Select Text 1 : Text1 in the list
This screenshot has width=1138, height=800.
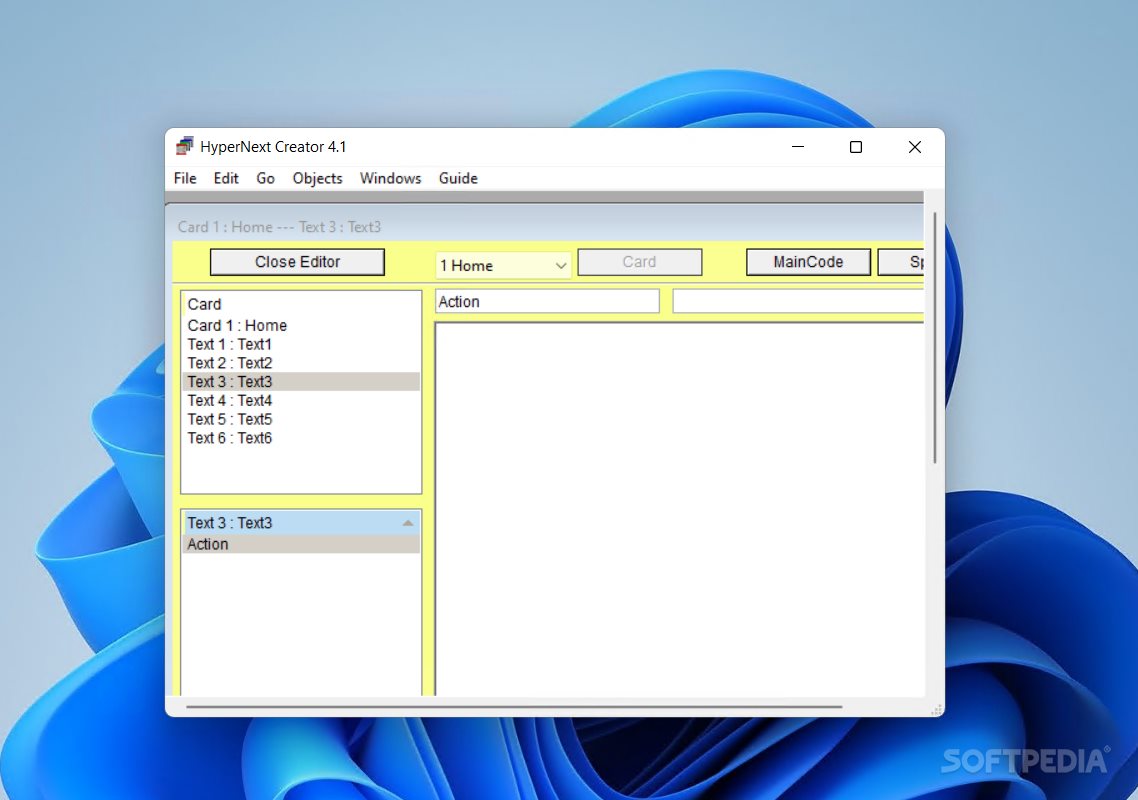coord(301,344)
